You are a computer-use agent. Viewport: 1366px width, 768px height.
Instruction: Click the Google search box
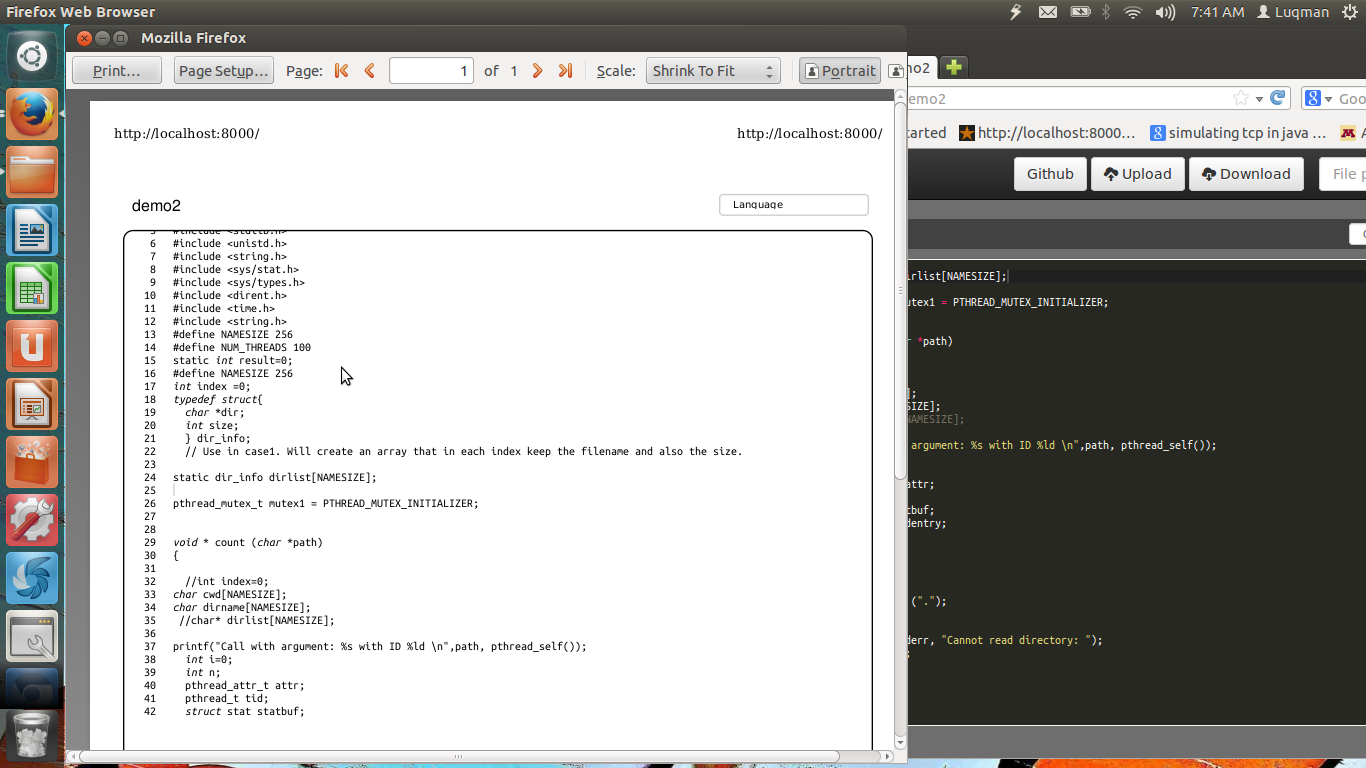pyautogui.click(x=1352, y=98)
